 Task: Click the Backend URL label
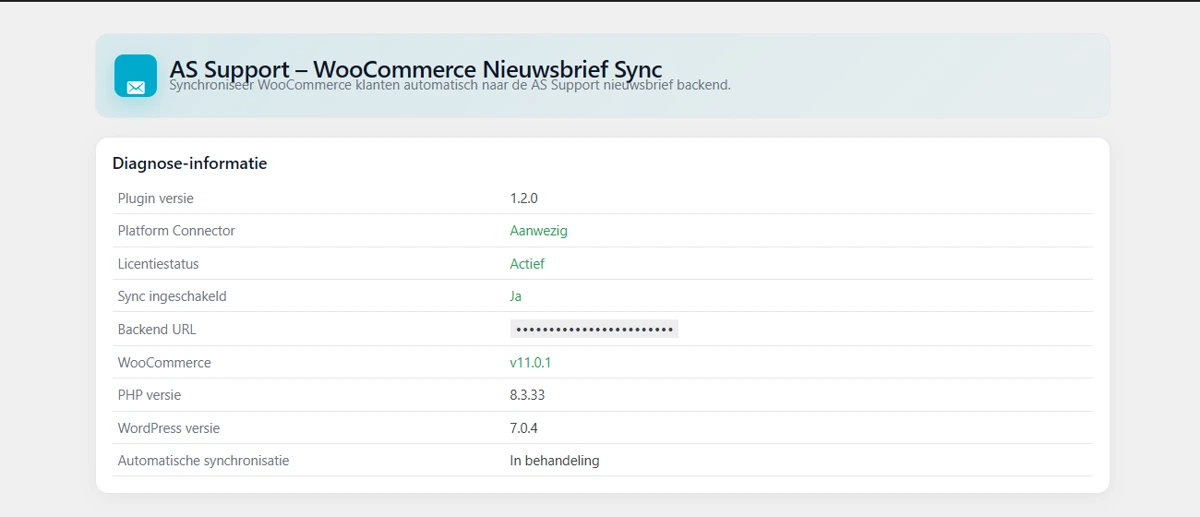pos(157,329)
